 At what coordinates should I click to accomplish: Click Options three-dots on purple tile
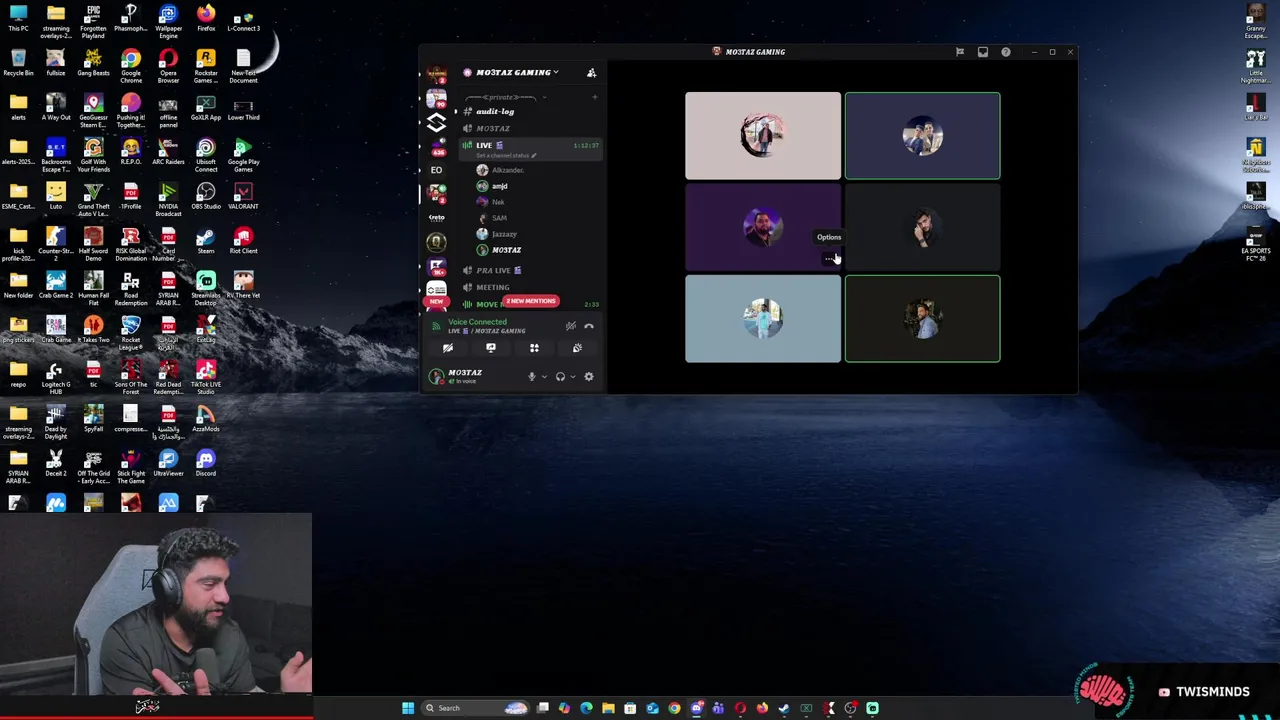click(829, 259)
